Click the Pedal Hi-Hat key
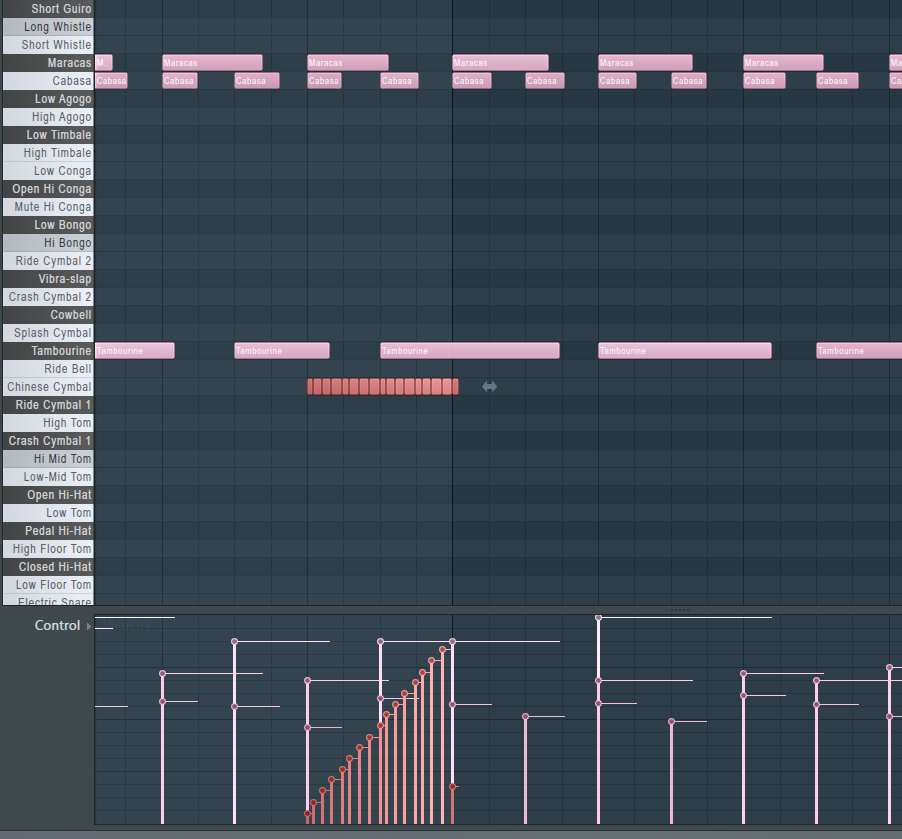Viewport: 902px width, 839px height. [x=48, y=531]
